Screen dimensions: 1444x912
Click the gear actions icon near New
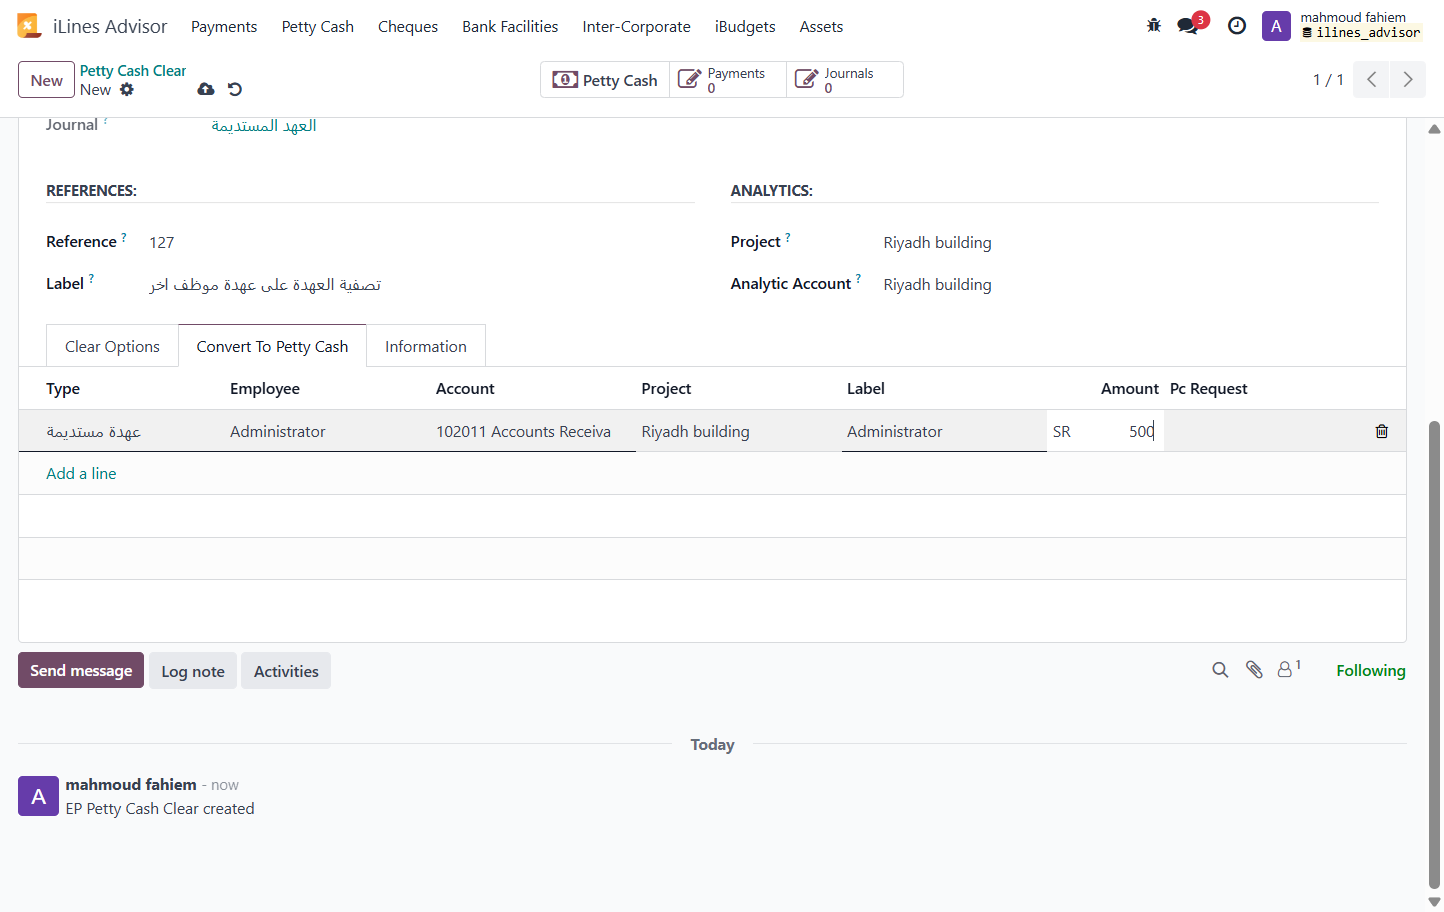127,90
